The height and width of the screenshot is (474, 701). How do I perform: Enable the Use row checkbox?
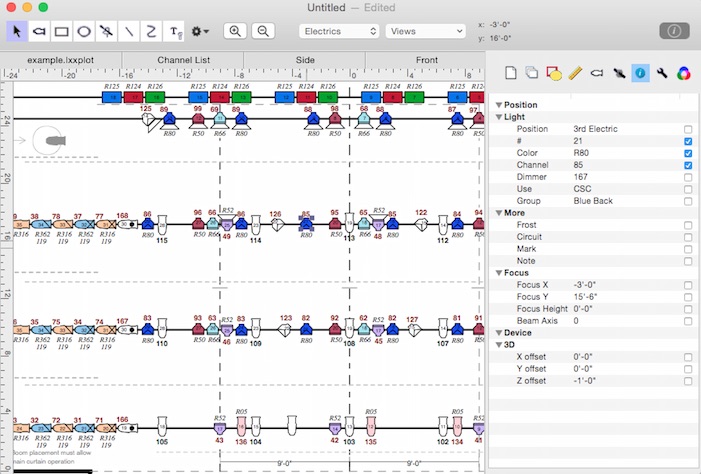click(688, 190)
